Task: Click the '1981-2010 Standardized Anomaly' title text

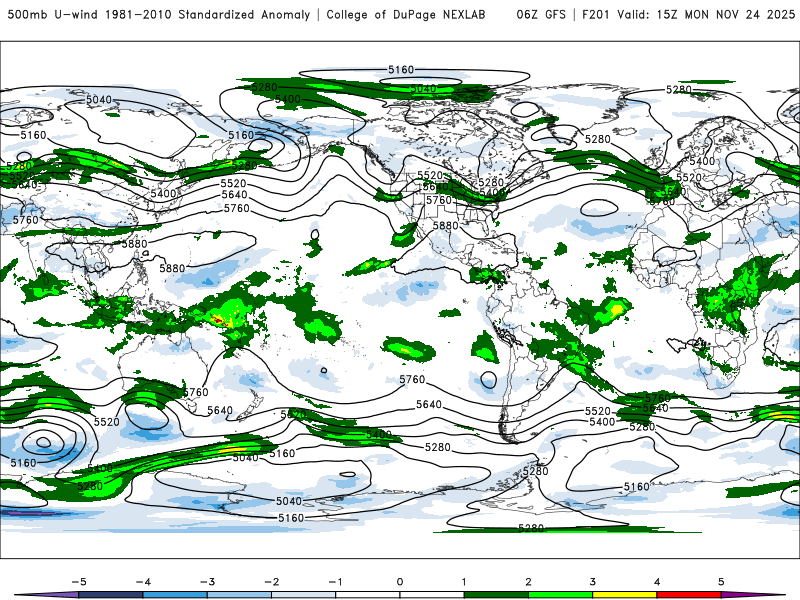Action: [x=208, y=14]
